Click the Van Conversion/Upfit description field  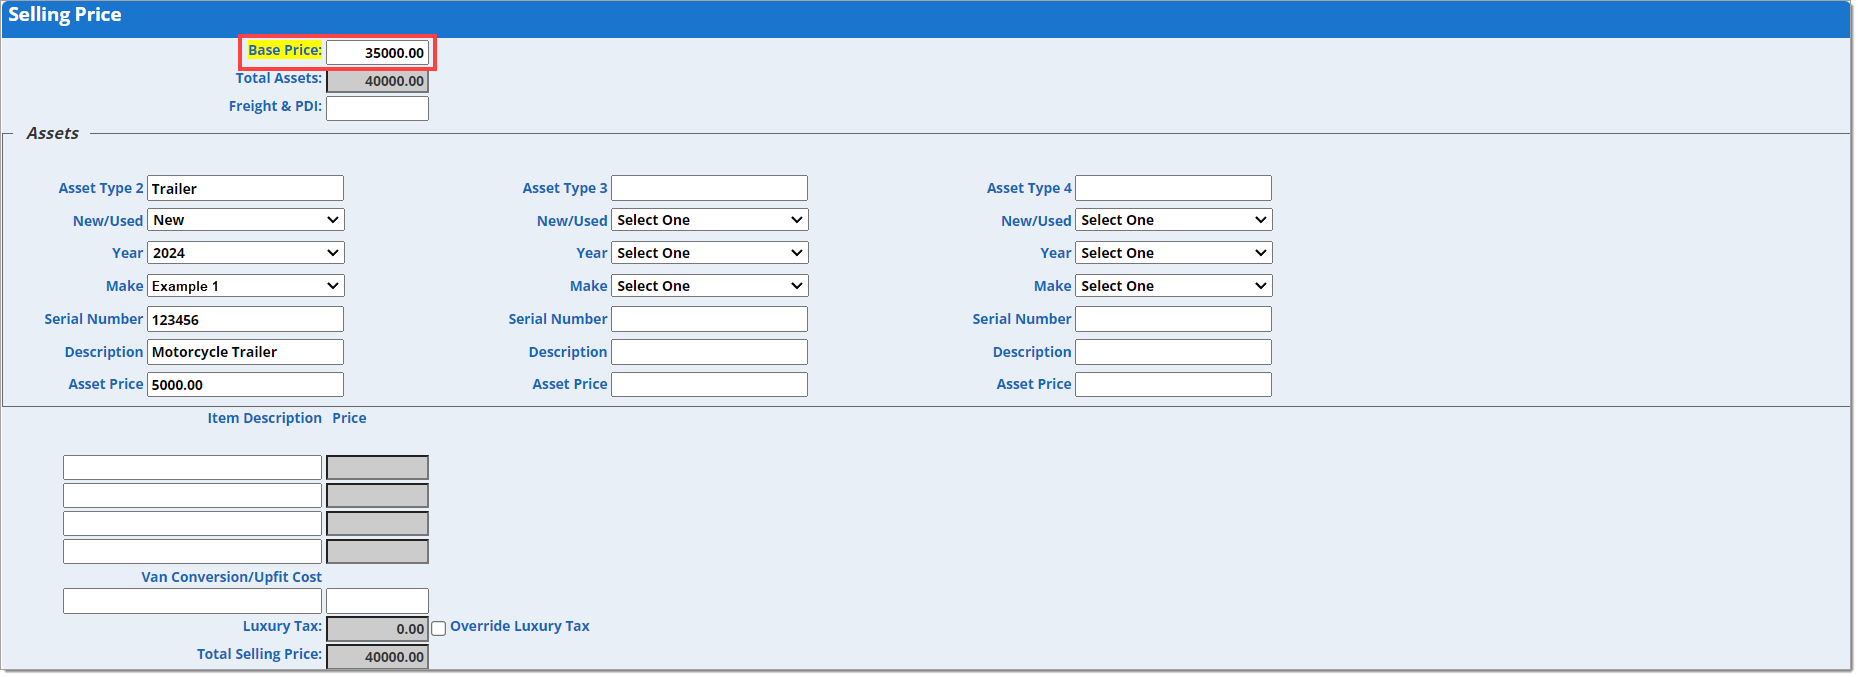coord(193,601)
